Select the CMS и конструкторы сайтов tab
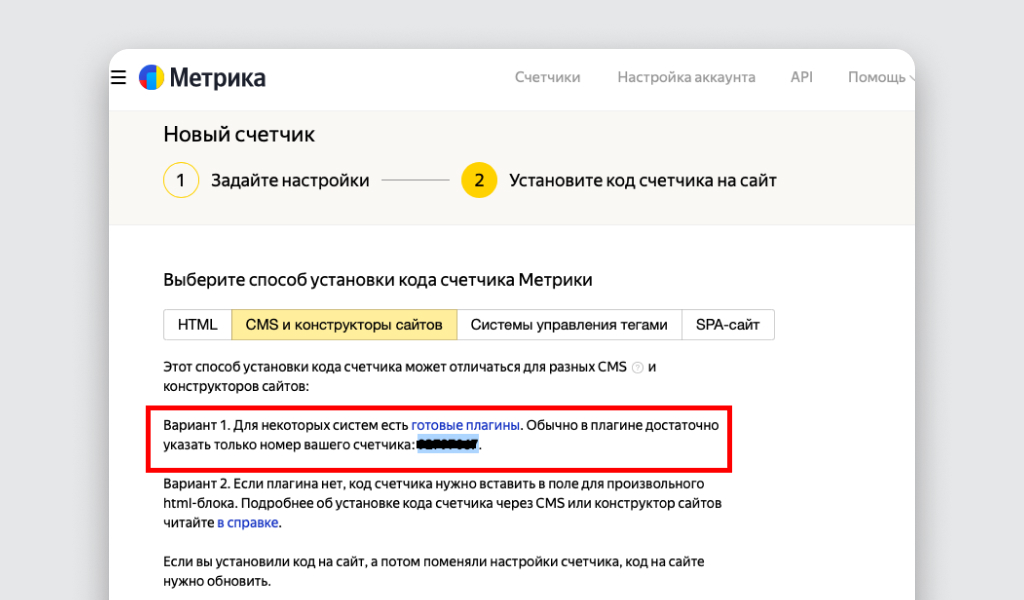 click(x=344, y=324)
